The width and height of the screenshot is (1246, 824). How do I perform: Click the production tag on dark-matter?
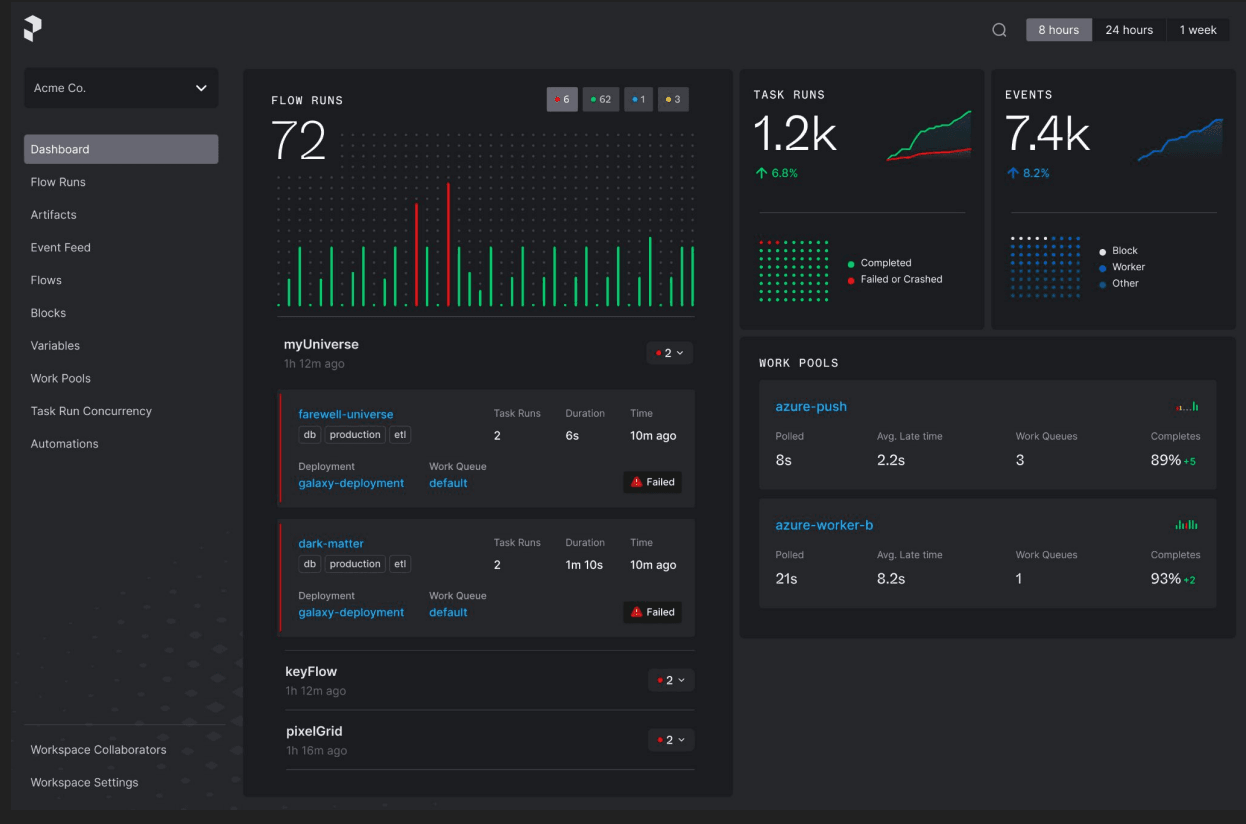tap(355, 564)
